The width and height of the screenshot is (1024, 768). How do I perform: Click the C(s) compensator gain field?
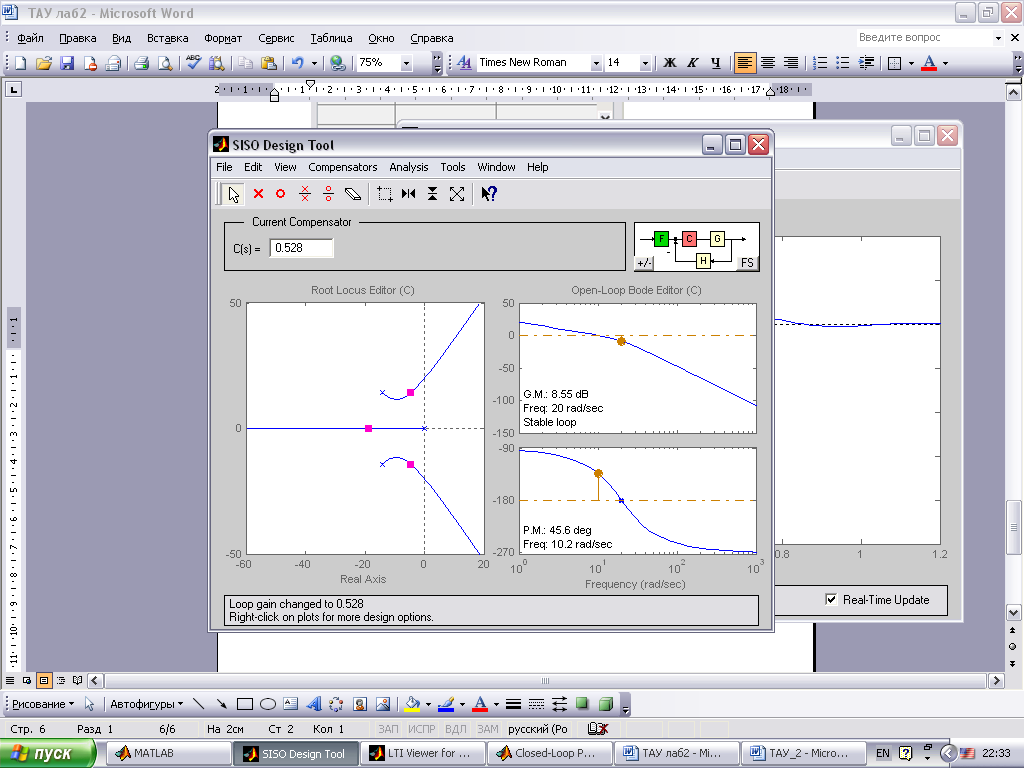tap(301, 248)
